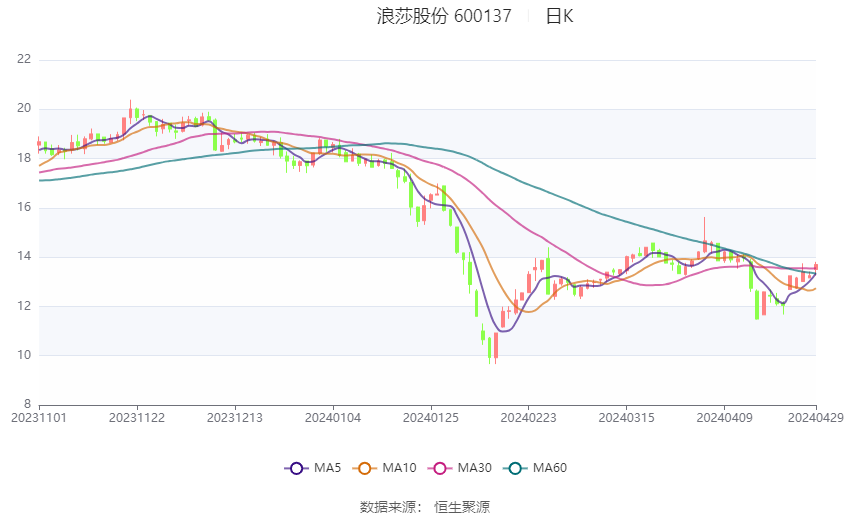Image resolution: width=850 pixels, height=517 pixels.
Task: Select the 20240223 date axis label
Action: tap(529, 418)
